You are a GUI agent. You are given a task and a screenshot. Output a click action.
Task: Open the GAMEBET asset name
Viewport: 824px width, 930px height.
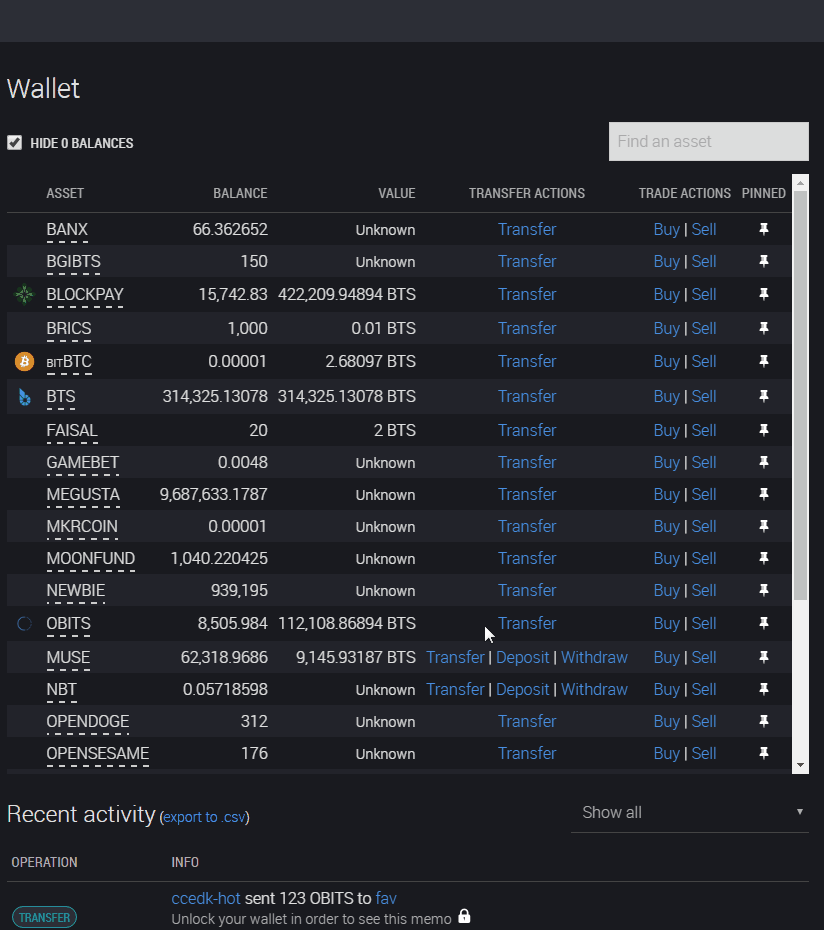82,463
